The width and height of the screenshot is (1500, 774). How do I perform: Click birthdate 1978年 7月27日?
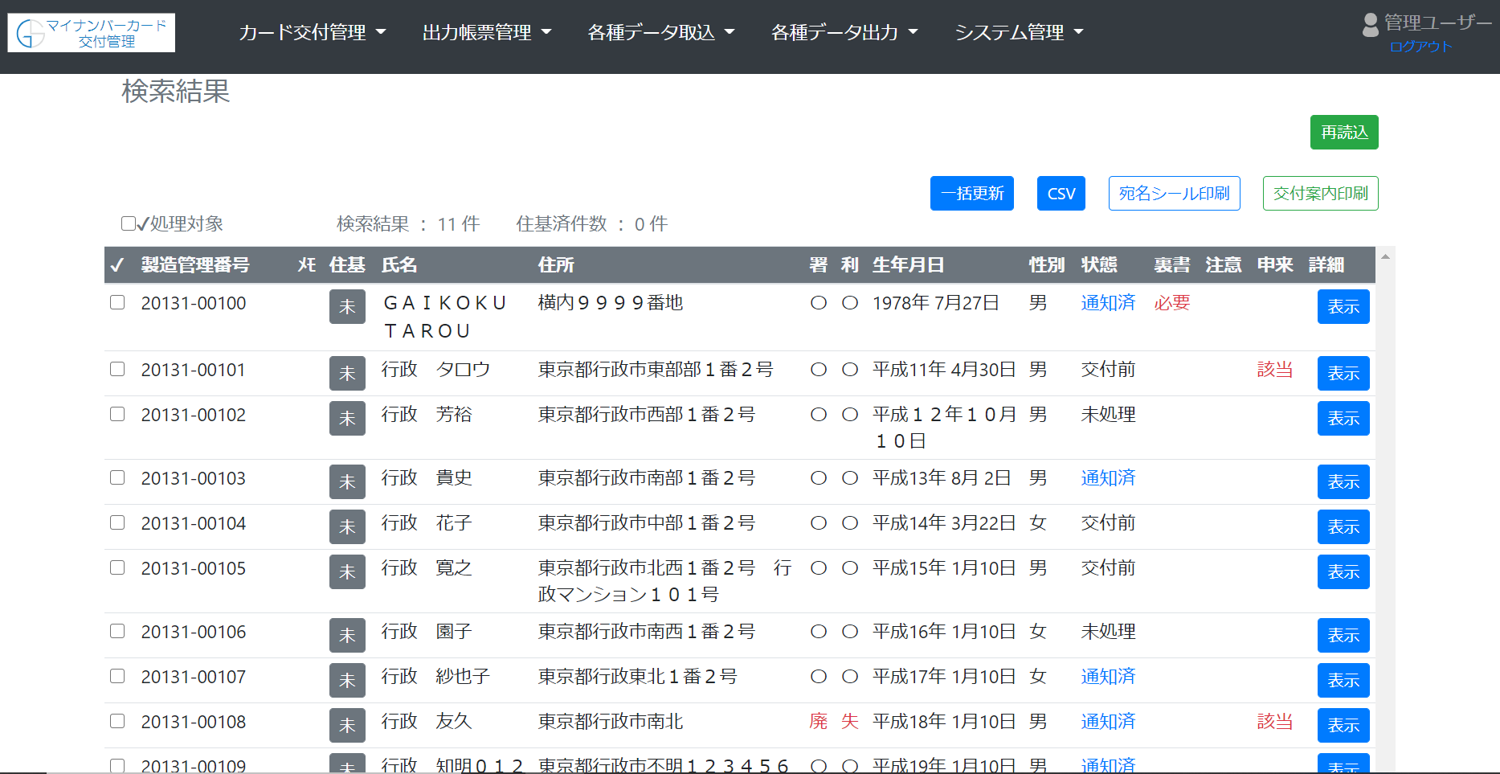click(936, 303)
